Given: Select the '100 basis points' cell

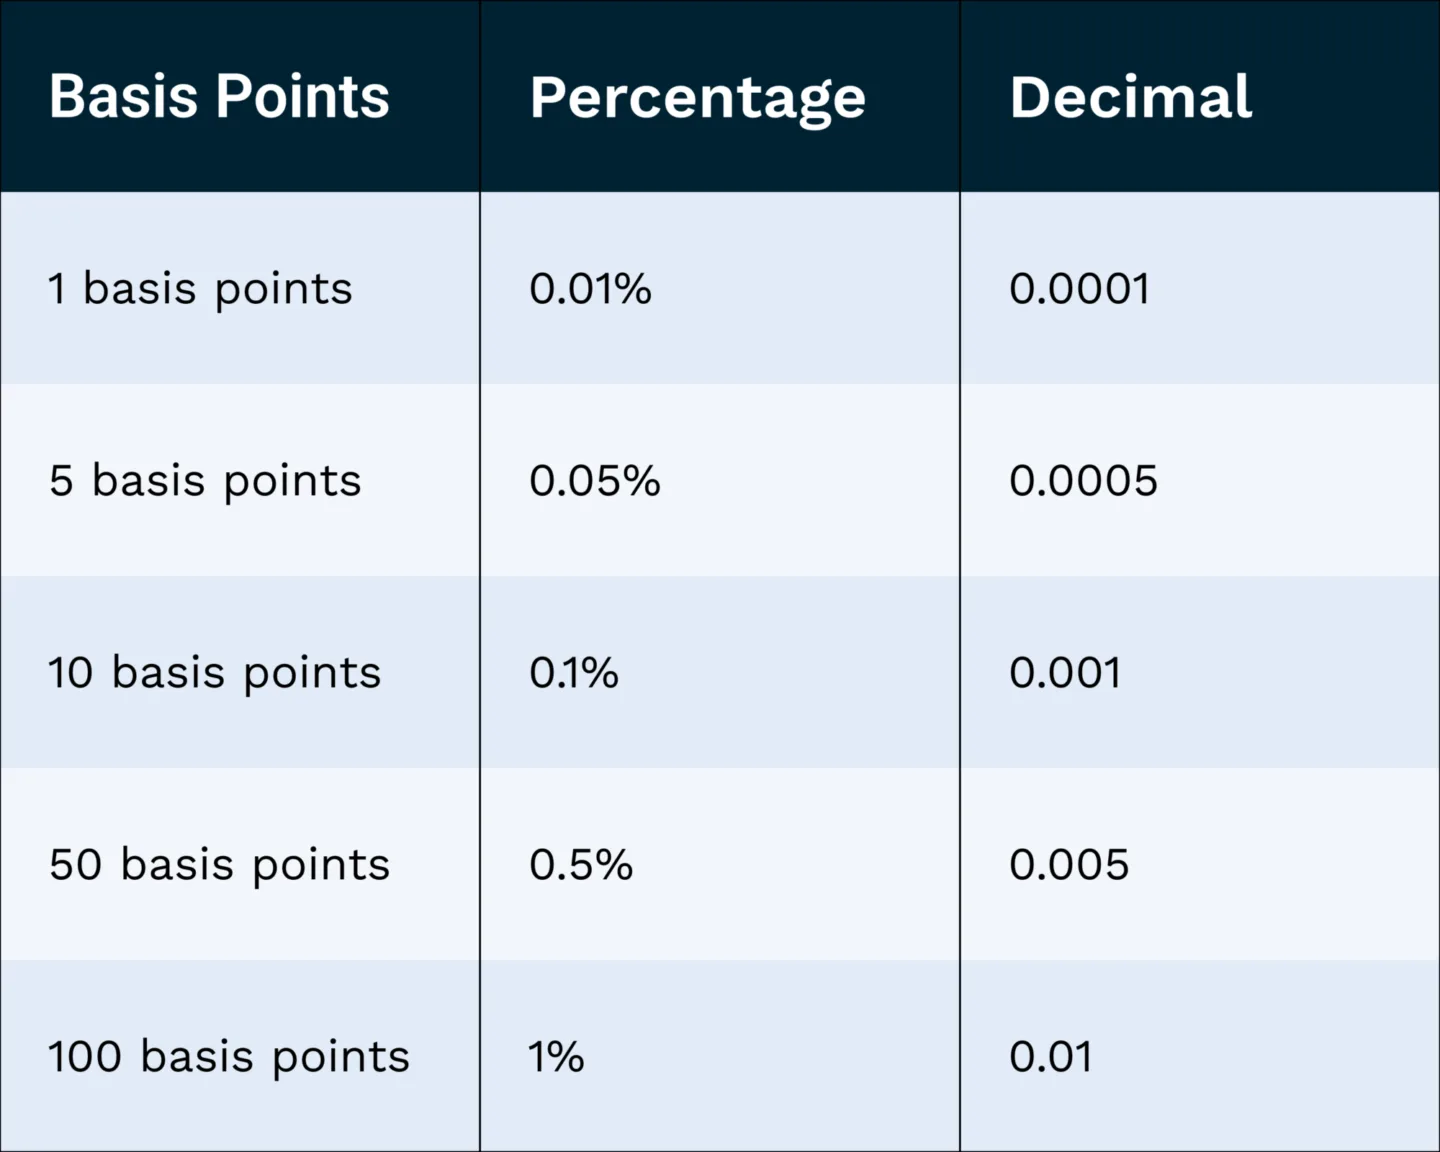Looking at the screenshot, I should (x=229, y=1057).
